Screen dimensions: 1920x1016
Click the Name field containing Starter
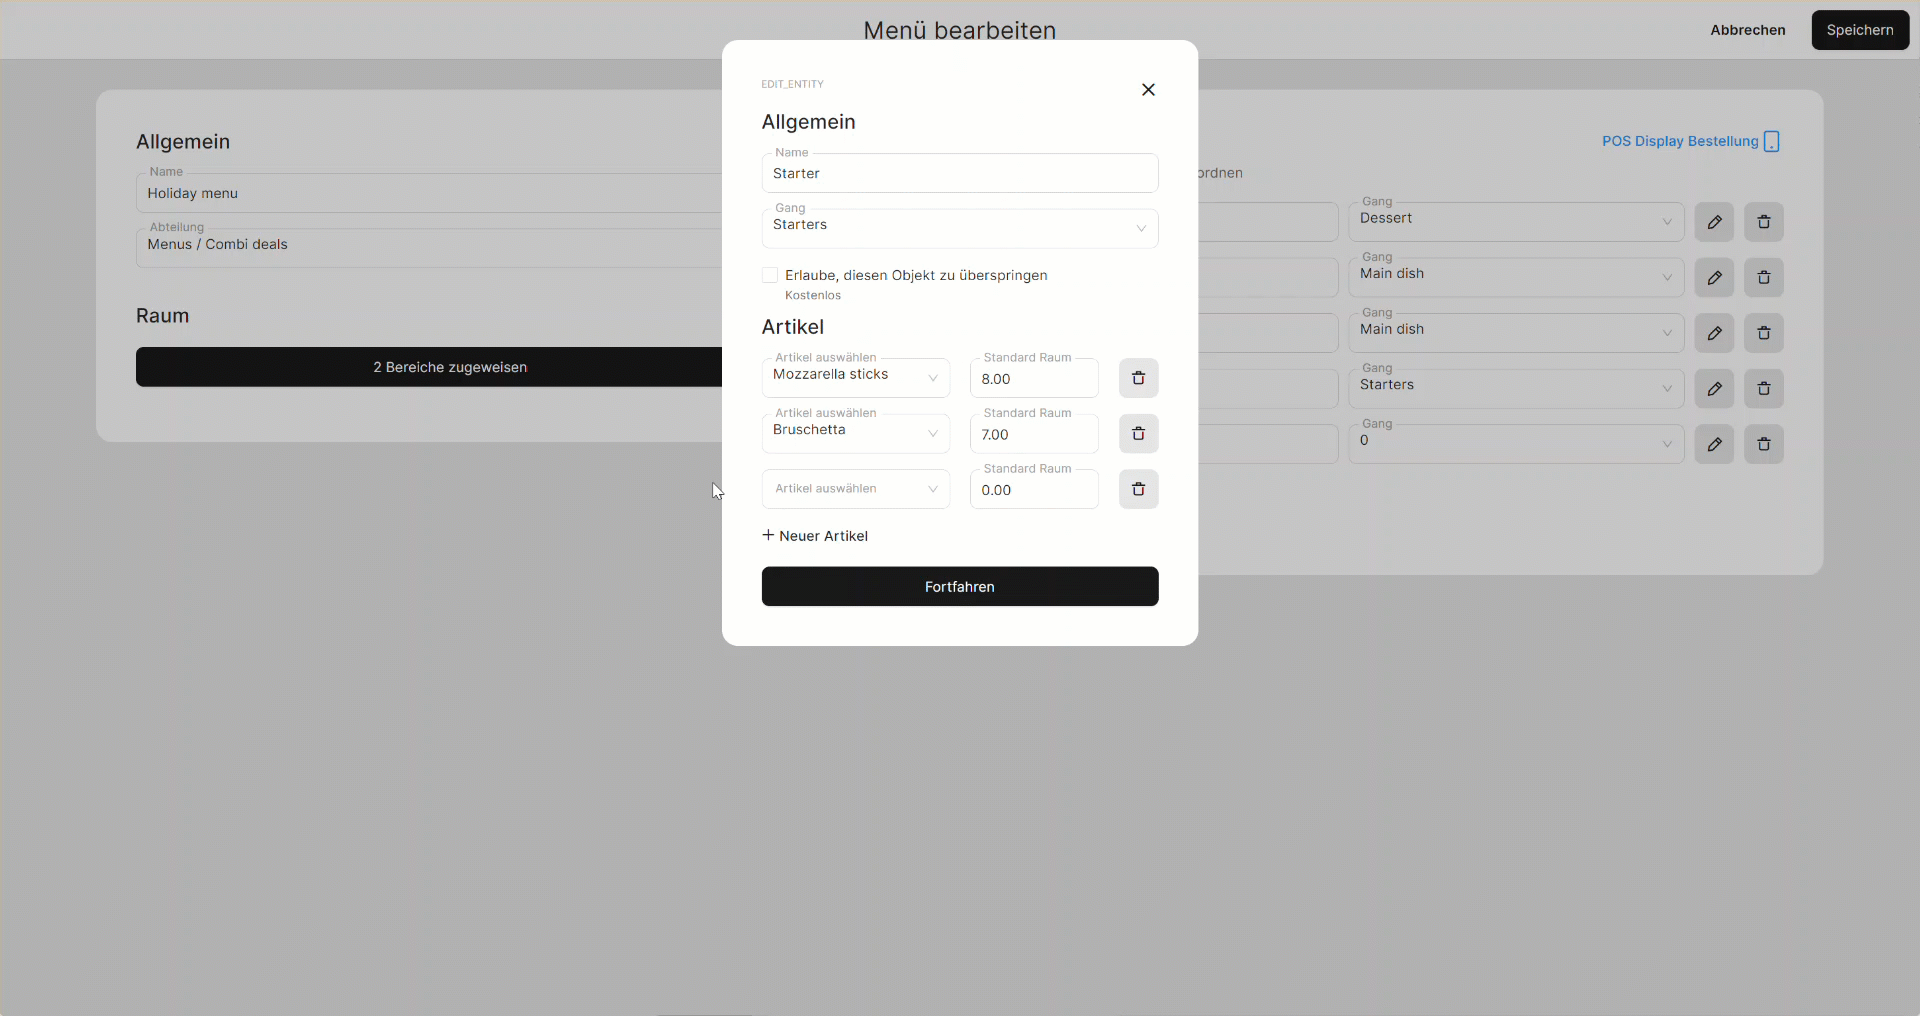point(959,174)
